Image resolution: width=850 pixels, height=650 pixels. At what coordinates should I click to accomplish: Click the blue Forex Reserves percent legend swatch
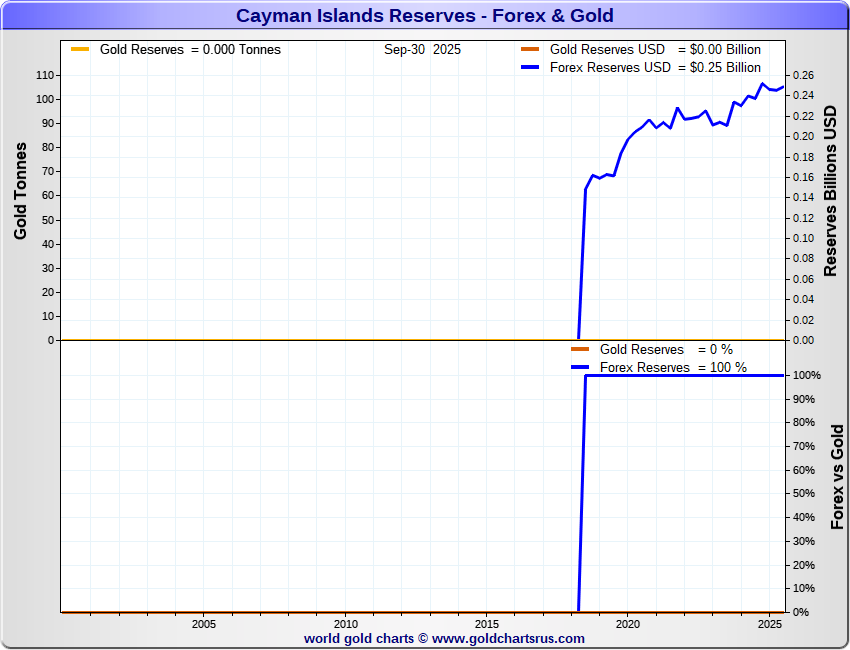[580, 367]
